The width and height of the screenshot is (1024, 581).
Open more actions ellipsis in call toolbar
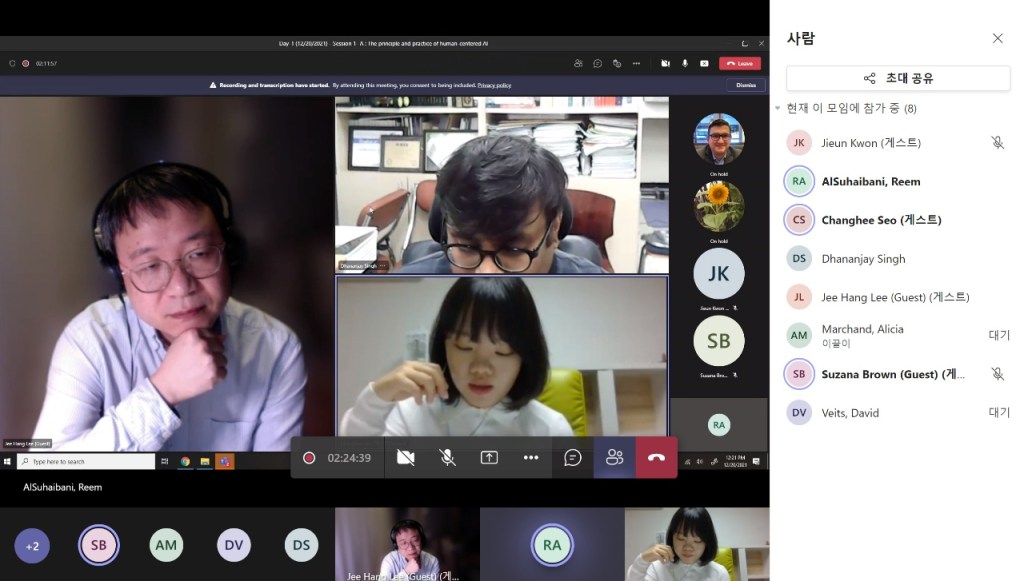click(531, 457)
